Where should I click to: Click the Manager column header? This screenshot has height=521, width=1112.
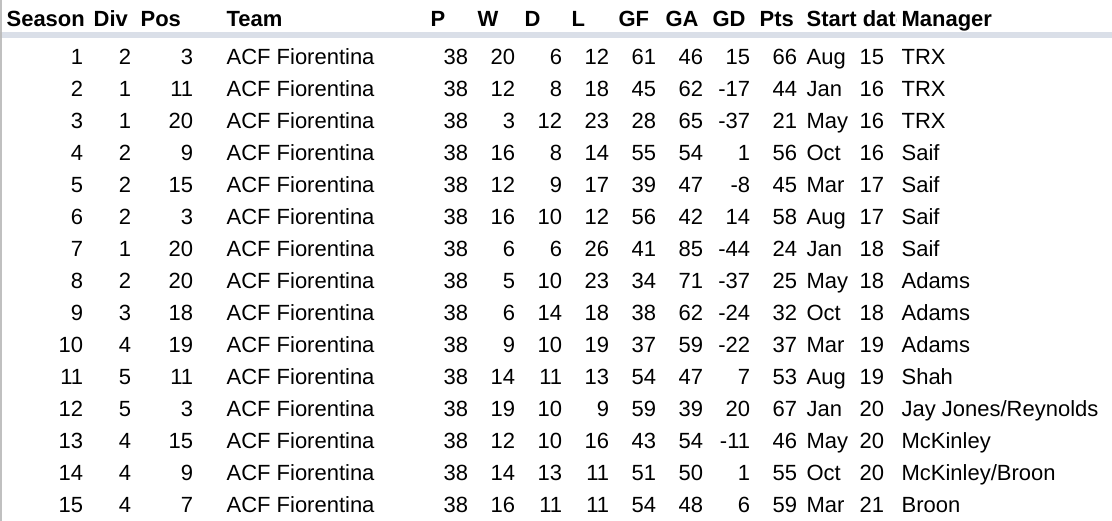pos(946,19)
